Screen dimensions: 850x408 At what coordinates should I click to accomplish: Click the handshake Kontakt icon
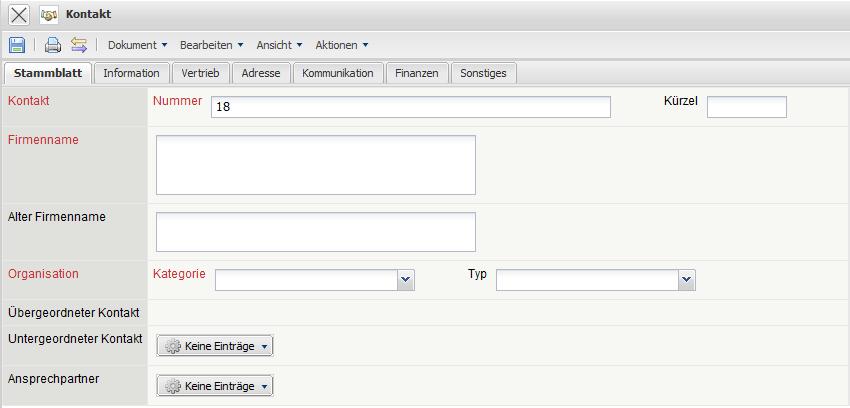[49, 15]
